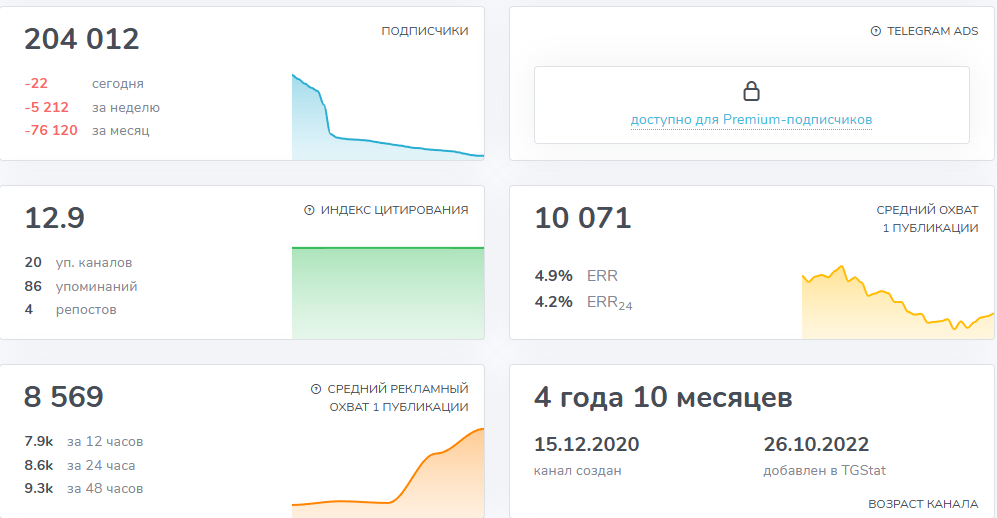Click the 4 репостов row
Screen dimensions: 997x518
pos(70,309)
